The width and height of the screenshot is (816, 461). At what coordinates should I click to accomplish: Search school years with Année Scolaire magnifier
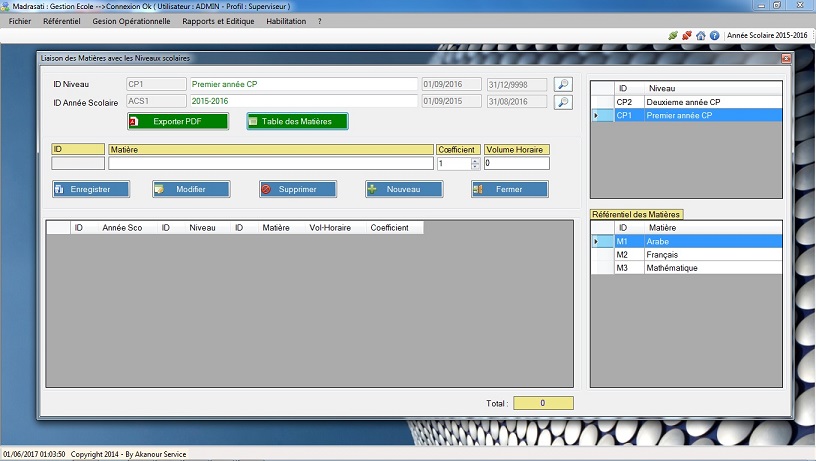click(563, 102)
